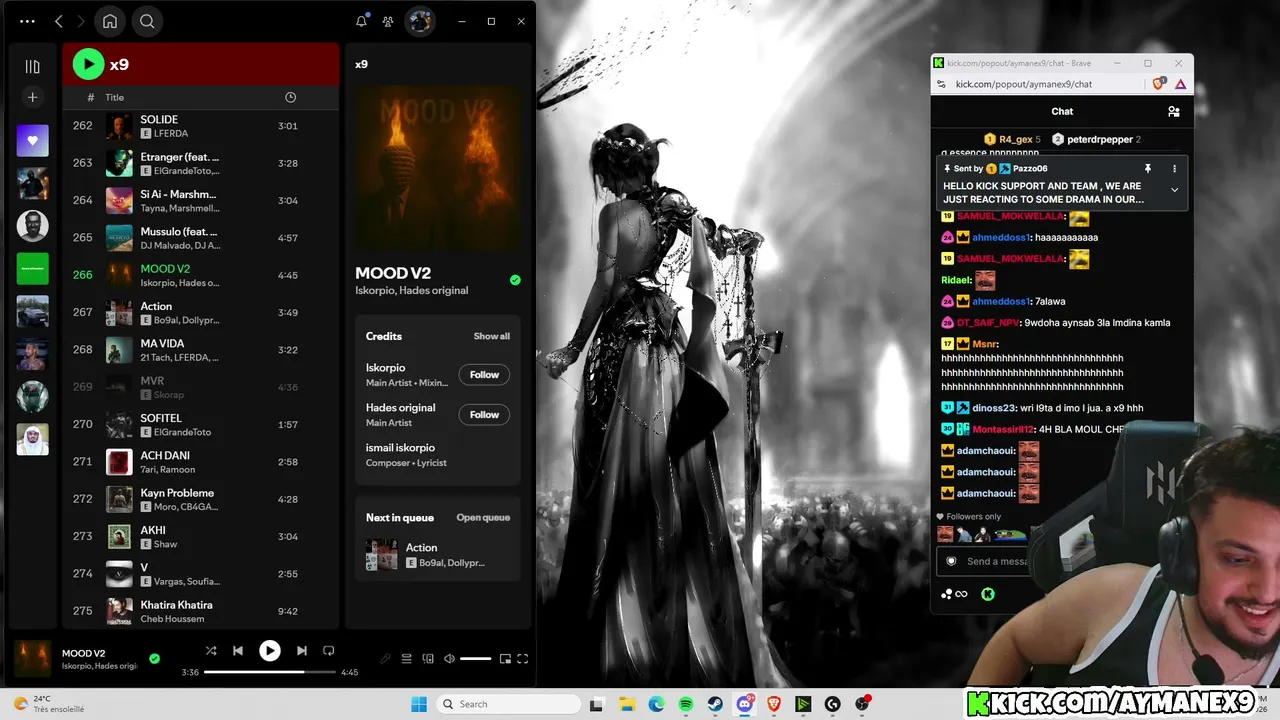The image size is (1280, 720).
Task: Click the MOOD V2 cover art in the side panel
Action: (438, 167)
